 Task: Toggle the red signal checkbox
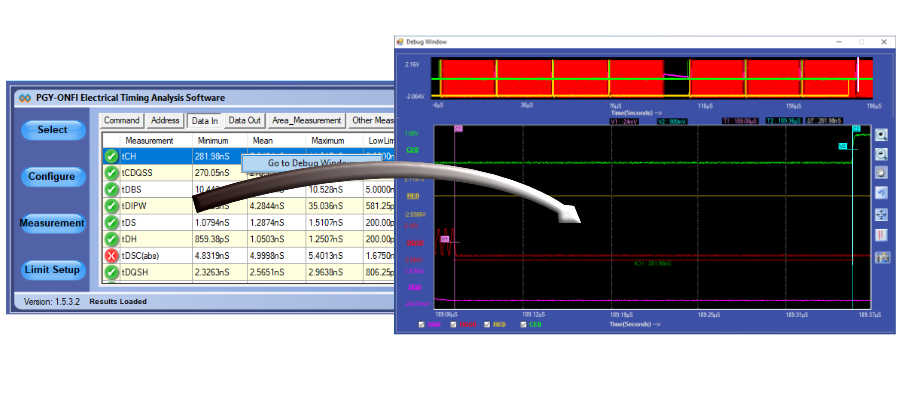pos(454,325)
